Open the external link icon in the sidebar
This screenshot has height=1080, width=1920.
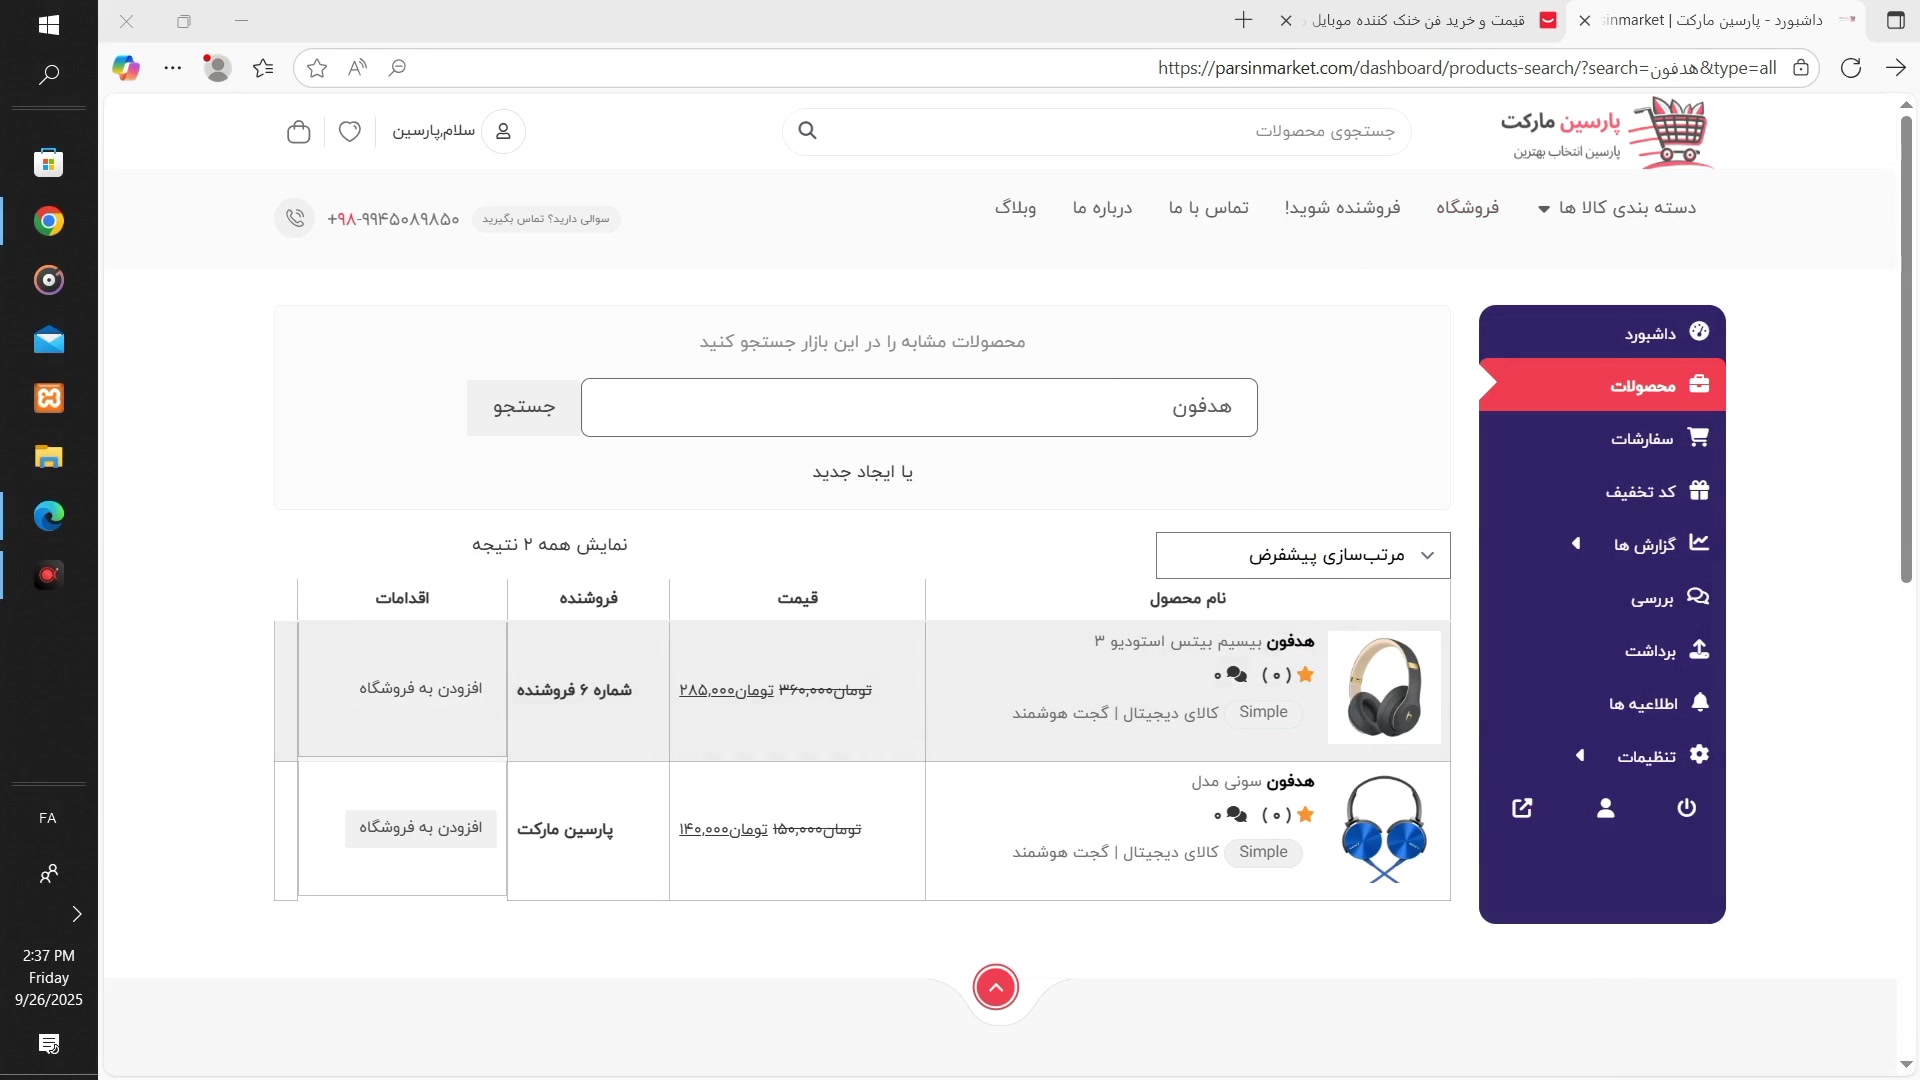click(1522, 808)
